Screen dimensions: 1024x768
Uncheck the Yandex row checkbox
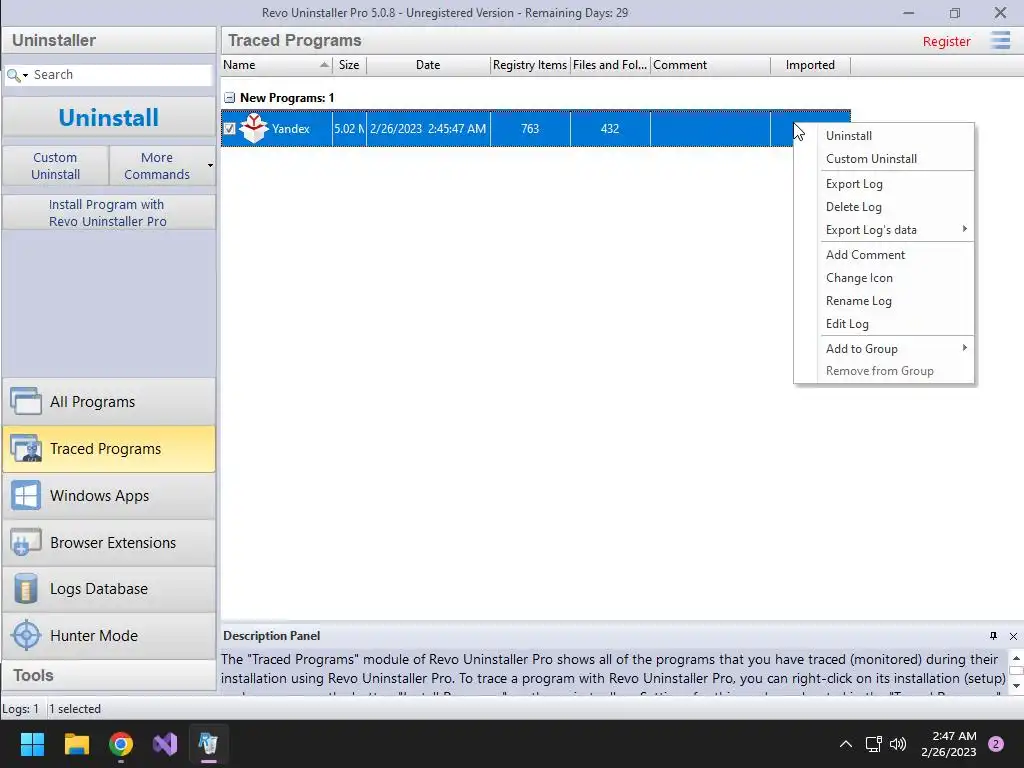click(x=229, y=129)
